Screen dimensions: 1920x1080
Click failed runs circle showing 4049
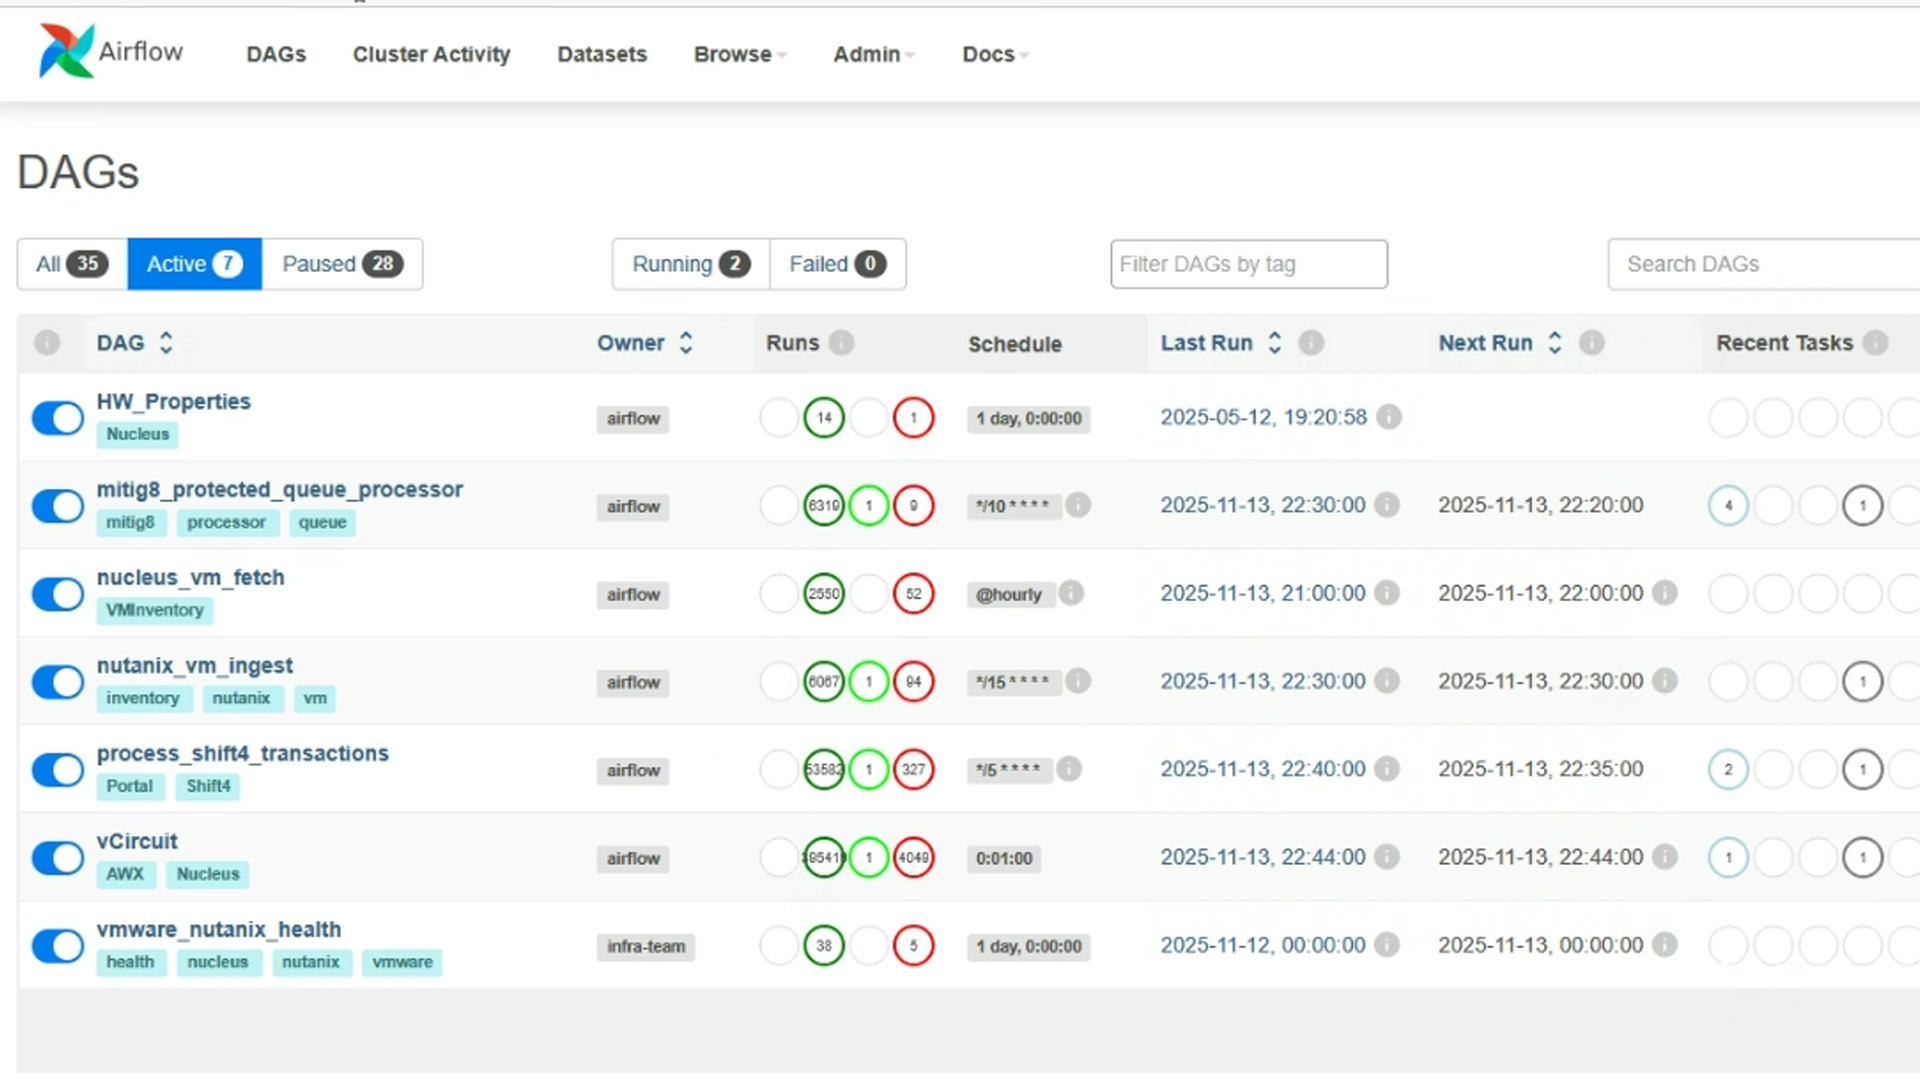[x=913, y=857]
